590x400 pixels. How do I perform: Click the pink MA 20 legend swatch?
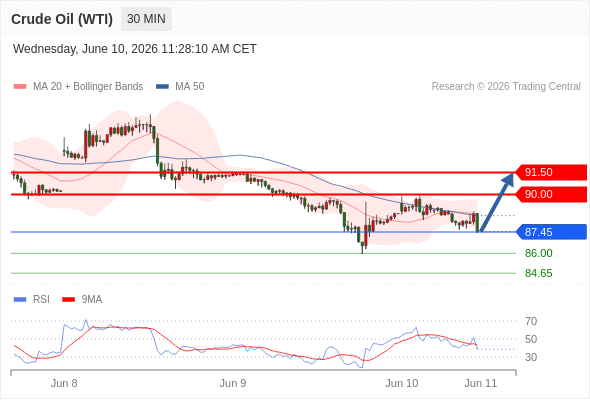20,87
